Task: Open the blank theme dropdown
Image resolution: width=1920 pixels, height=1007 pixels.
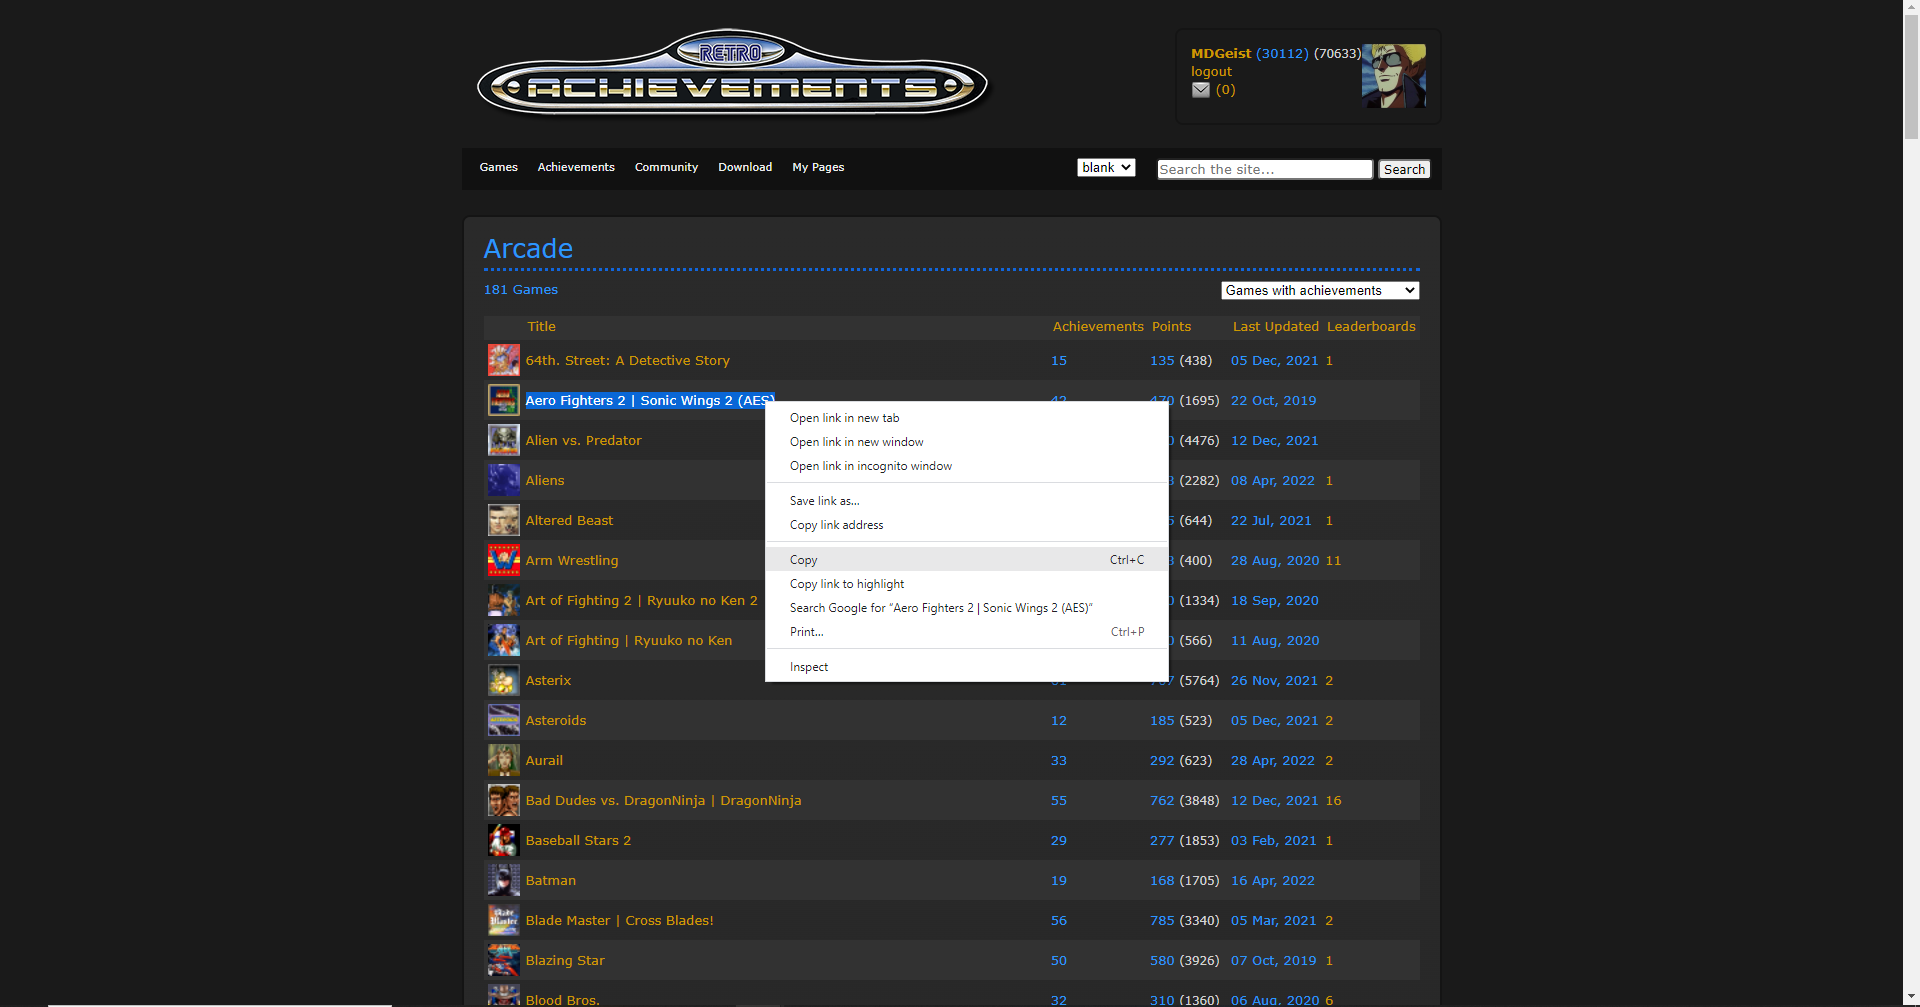Action: pos(1106,167)
